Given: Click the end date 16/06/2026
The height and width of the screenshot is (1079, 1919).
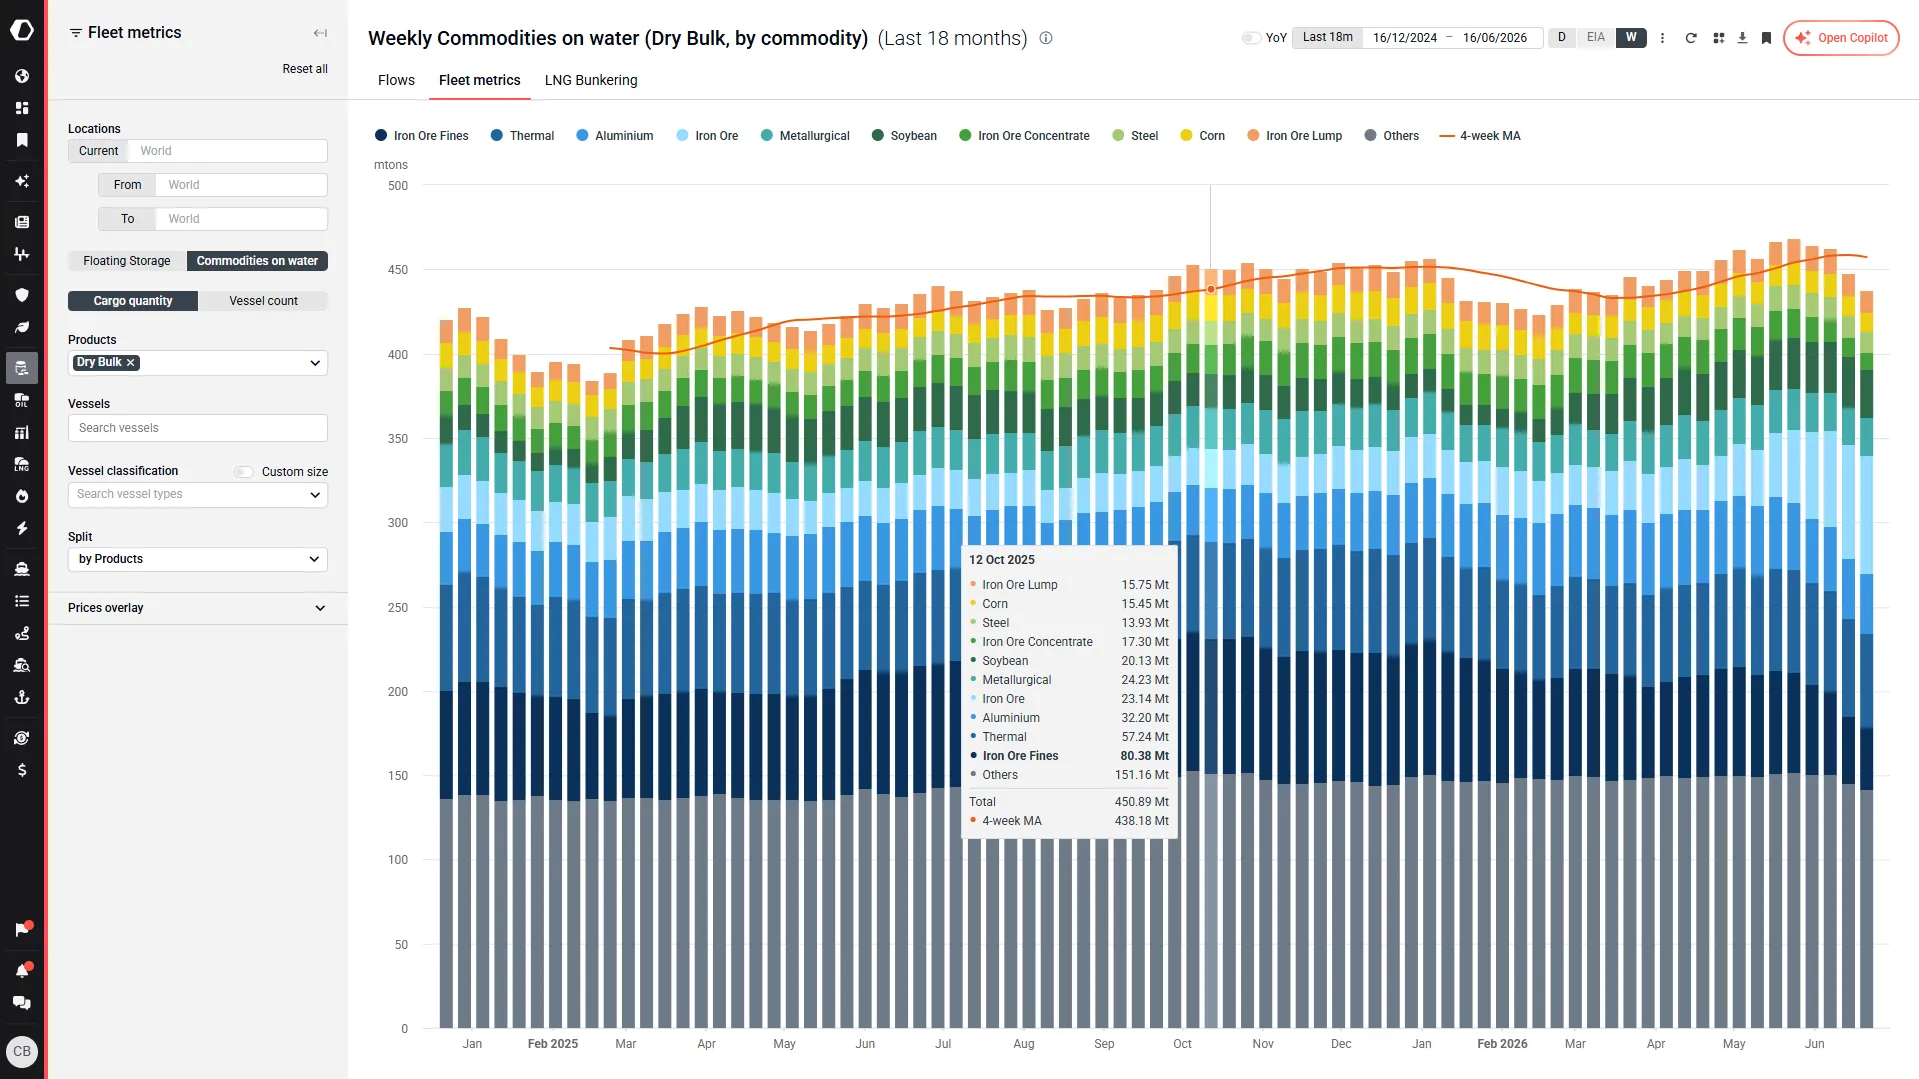Looking at the screenshot, I should 1494,38.
